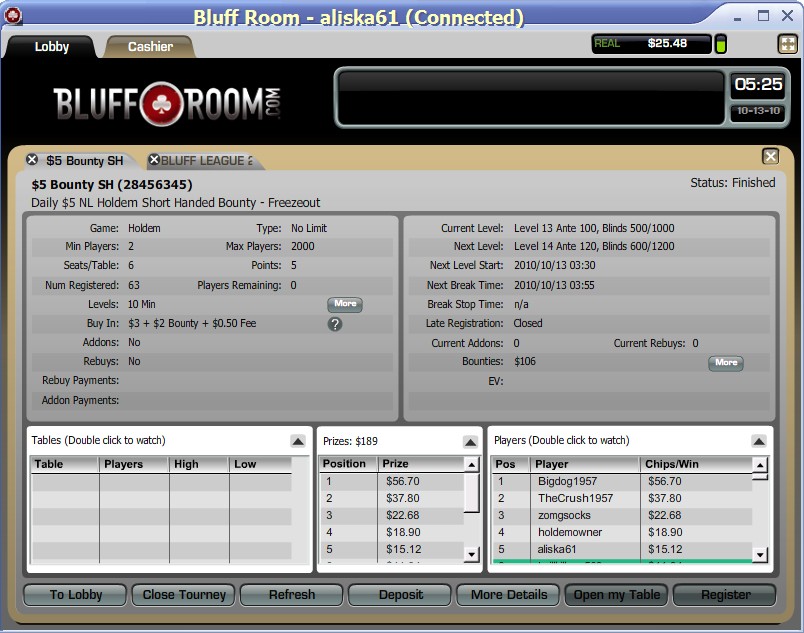Close the BLUFF LEAGUE tab

click(x=153, y=160)
